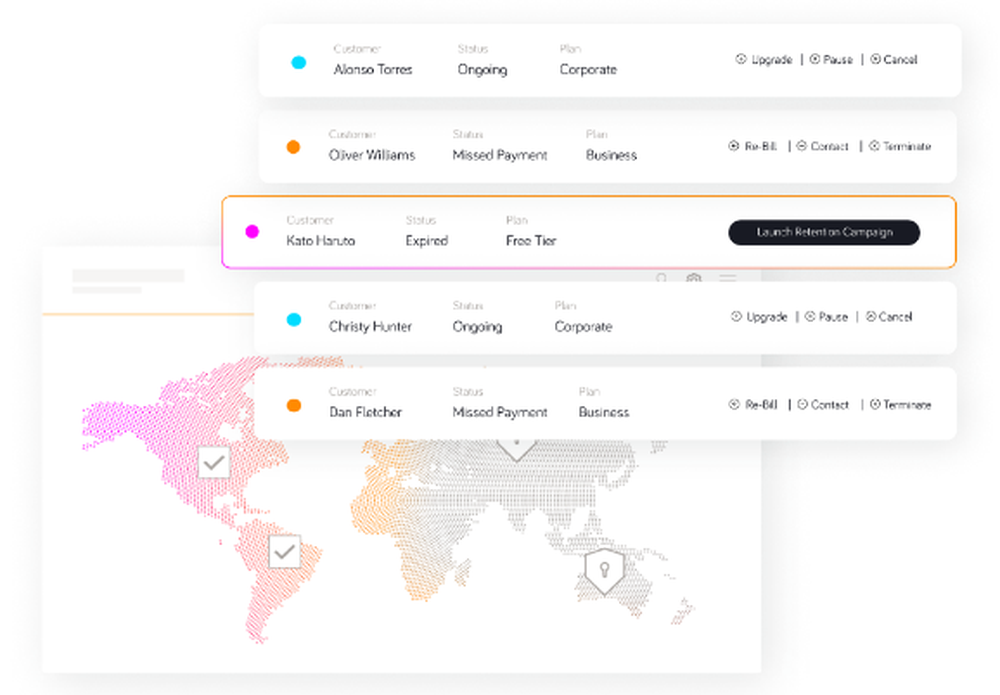This screenshot has width=1000, height=695.
Task: Click cyan status dot beside Alonso Torres
Action: point(297,62)
